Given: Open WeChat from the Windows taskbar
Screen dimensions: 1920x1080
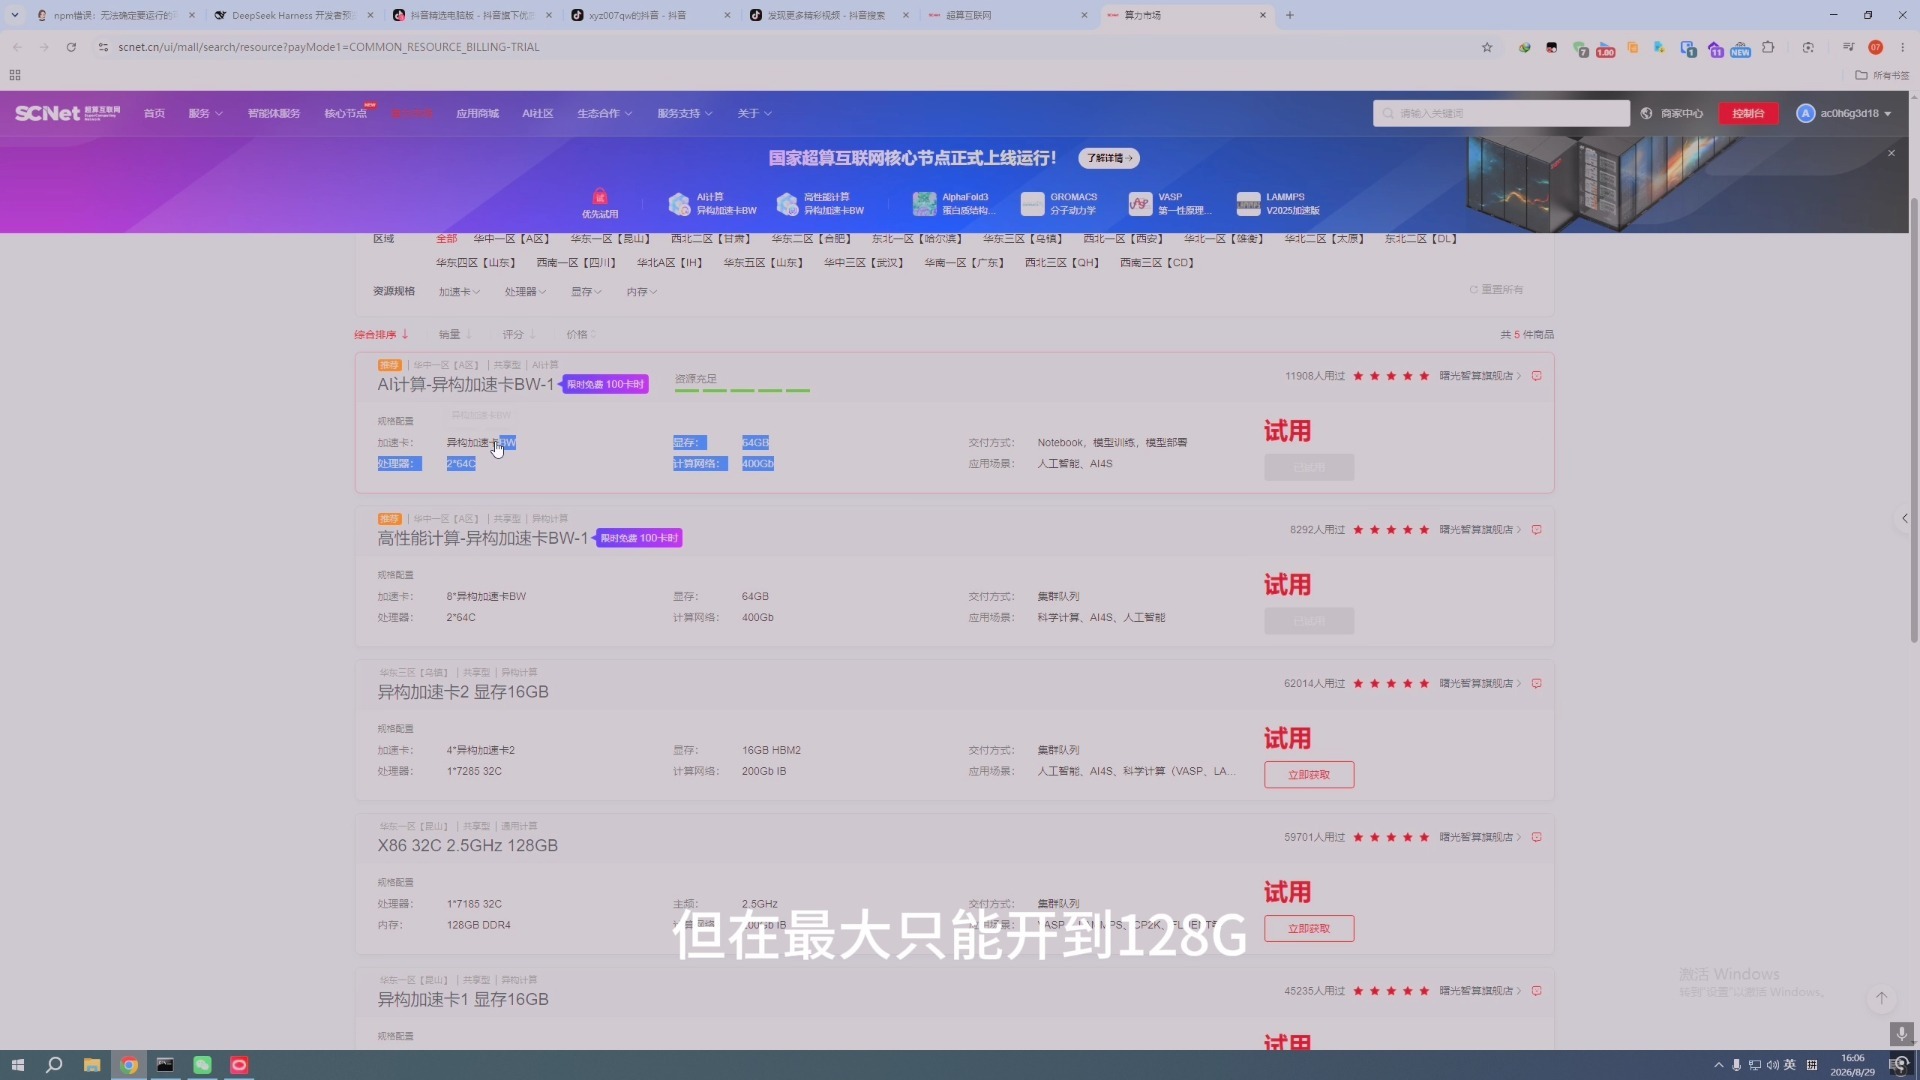Looking at the screenshot, I should (x=202, y=1065).
